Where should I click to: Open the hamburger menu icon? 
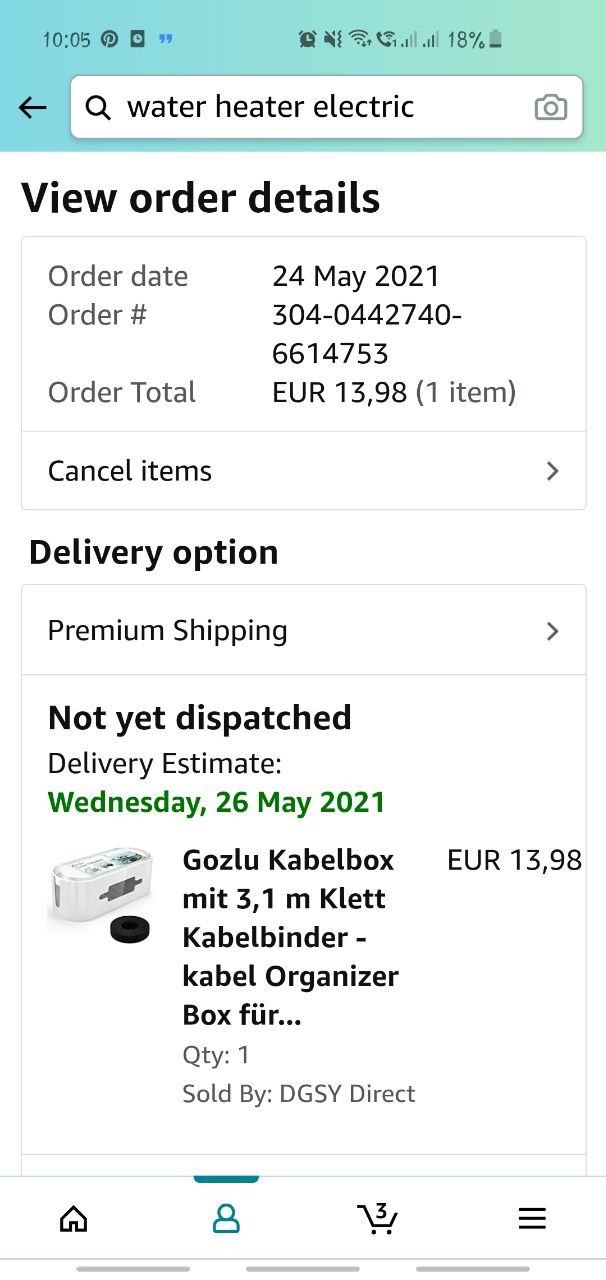click(x=532, y=1217)
